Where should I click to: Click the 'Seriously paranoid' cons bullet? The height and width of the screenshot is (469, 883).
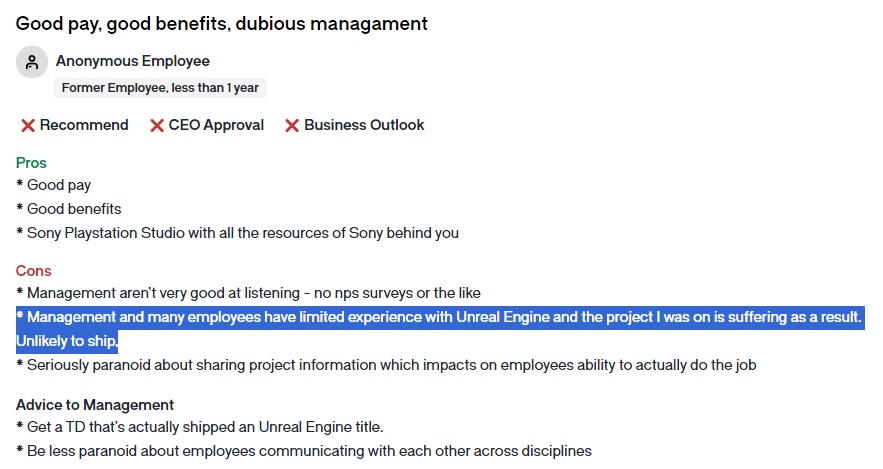tap(386, 365)
